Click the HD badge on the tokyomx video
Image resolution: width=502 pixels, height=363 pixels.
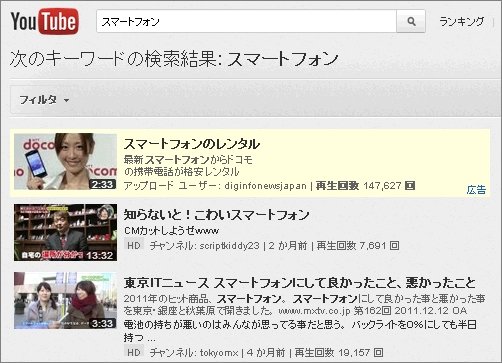pos(134,352)
